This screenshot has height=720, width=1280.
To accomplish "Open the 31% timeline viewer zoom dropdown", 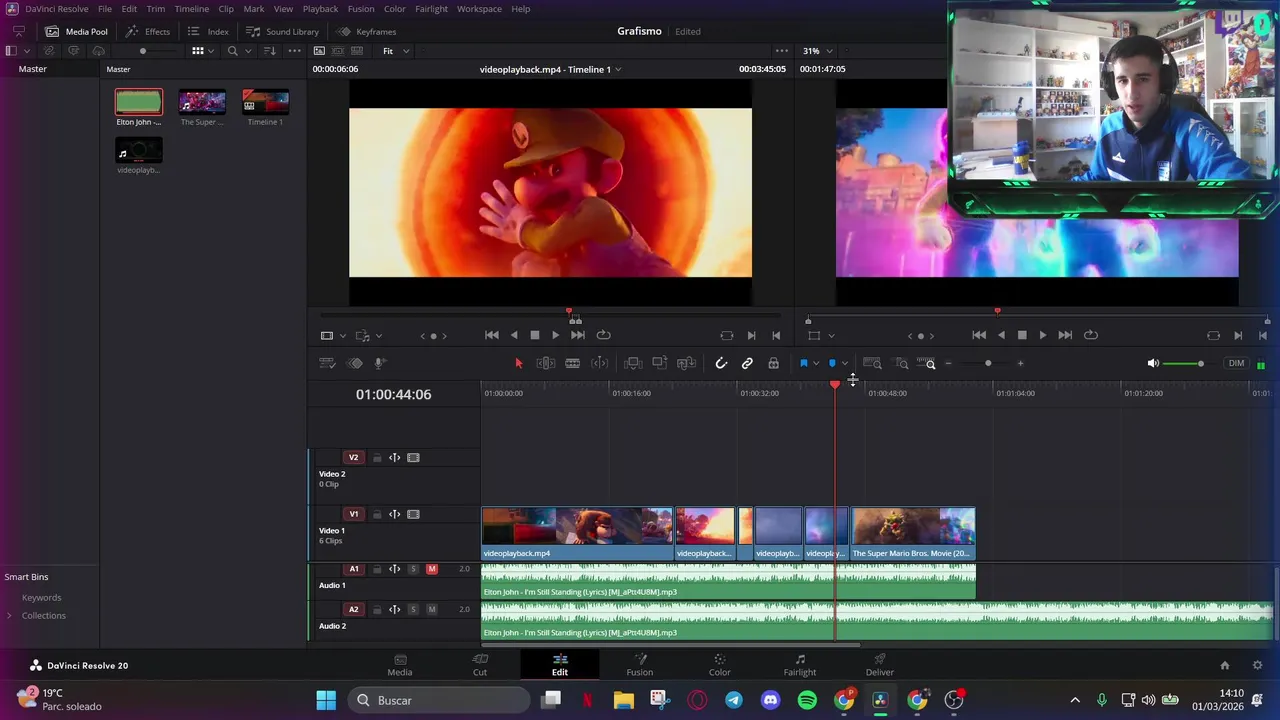I will click(x=817, y=51).
